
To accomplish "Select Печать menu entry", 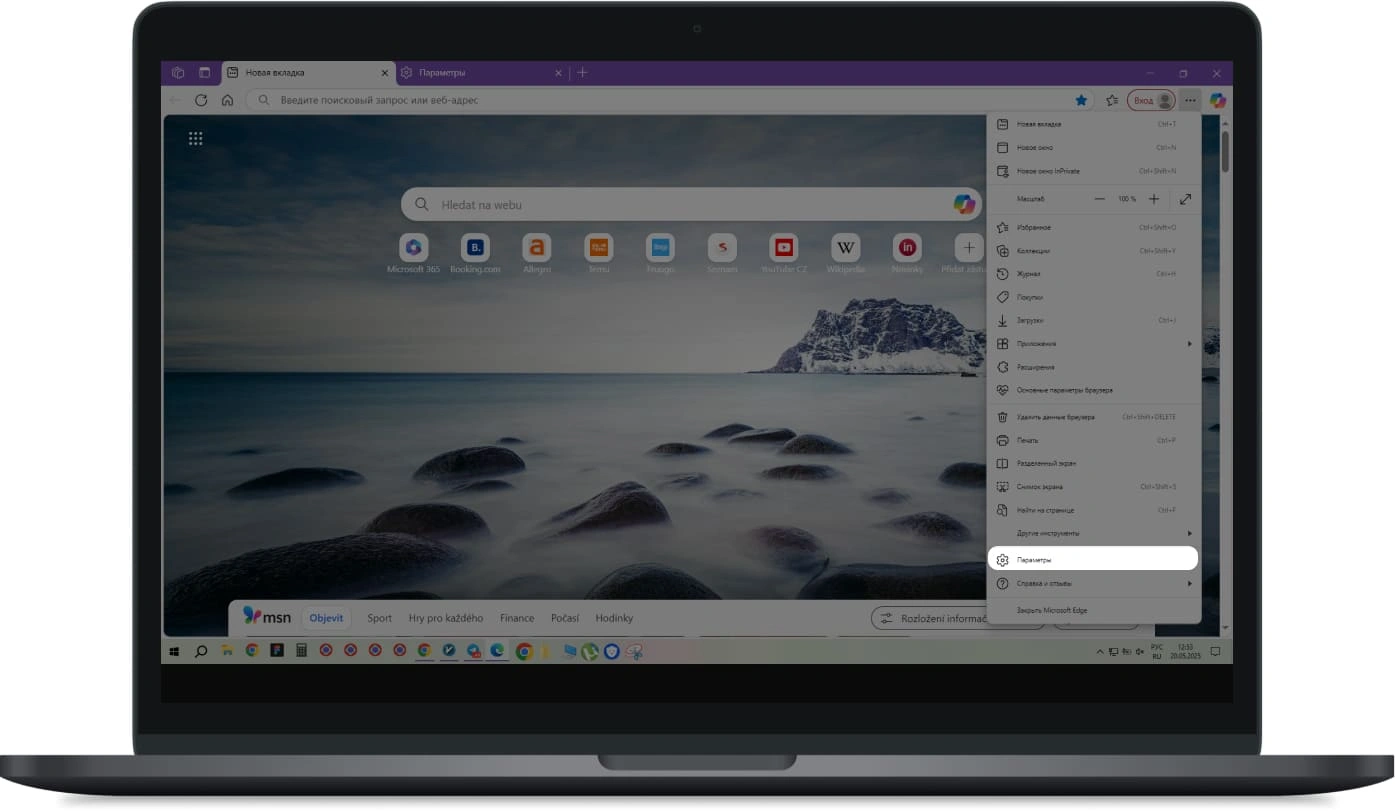I will click(x=1092, y=440).
